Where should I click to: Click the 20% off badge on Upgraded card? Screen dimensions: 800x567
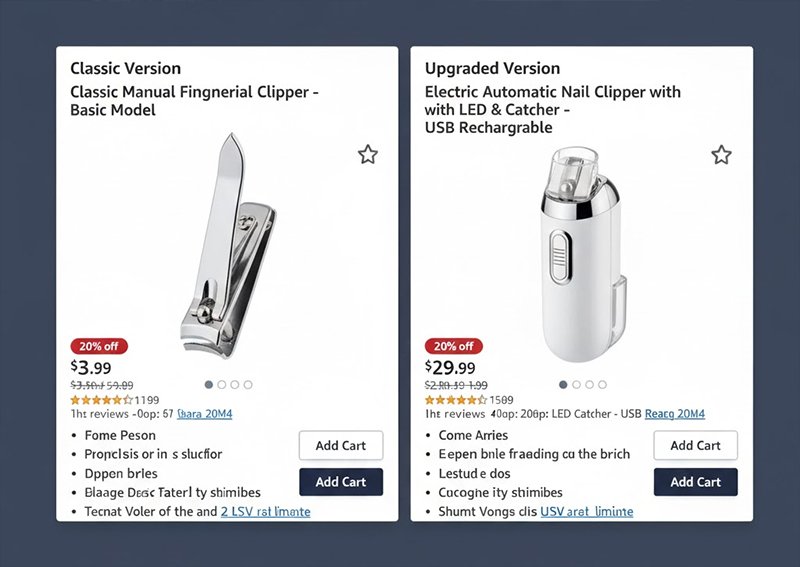tap(453, 346)
